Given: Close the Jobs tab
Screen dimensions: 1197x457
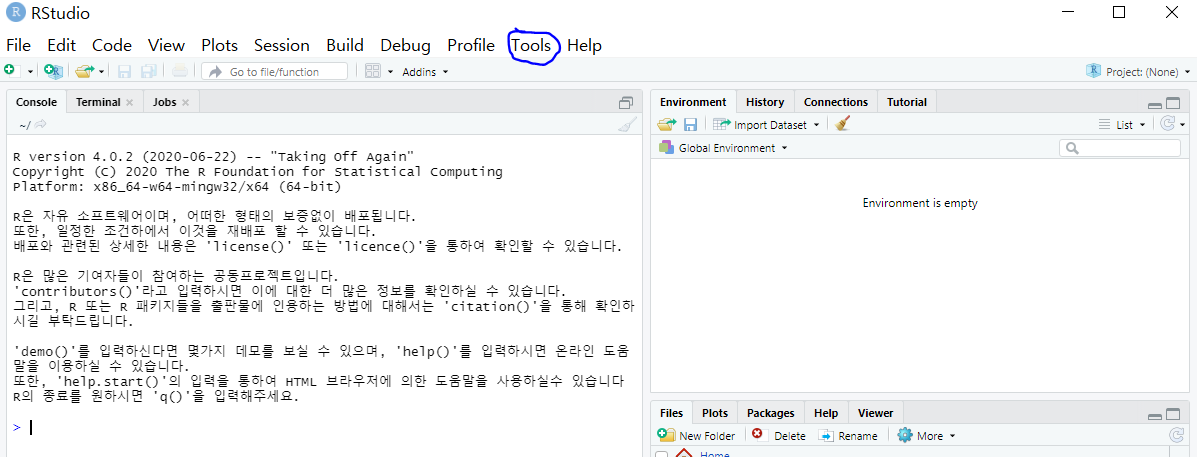Looking at the screenshot, I should click(185, 102).
